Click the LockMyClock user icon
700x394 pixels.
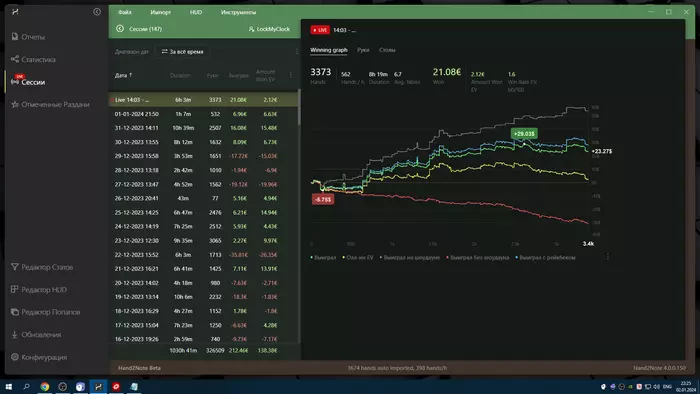pyautogui.click(x=251, y=29)
